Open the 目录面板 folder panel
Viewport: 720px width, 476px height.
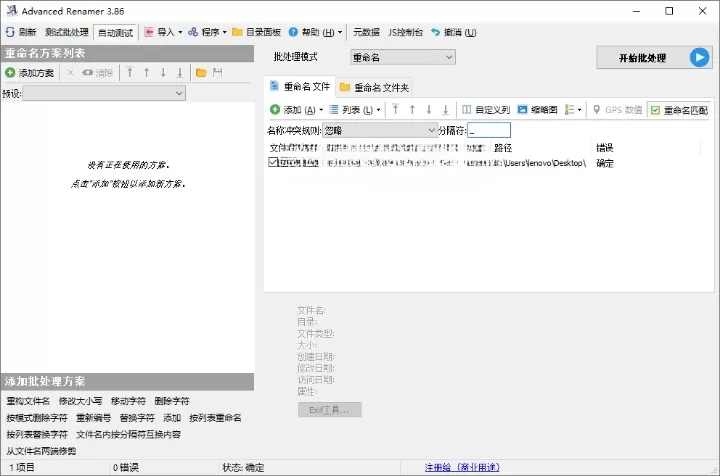[257, 32]
